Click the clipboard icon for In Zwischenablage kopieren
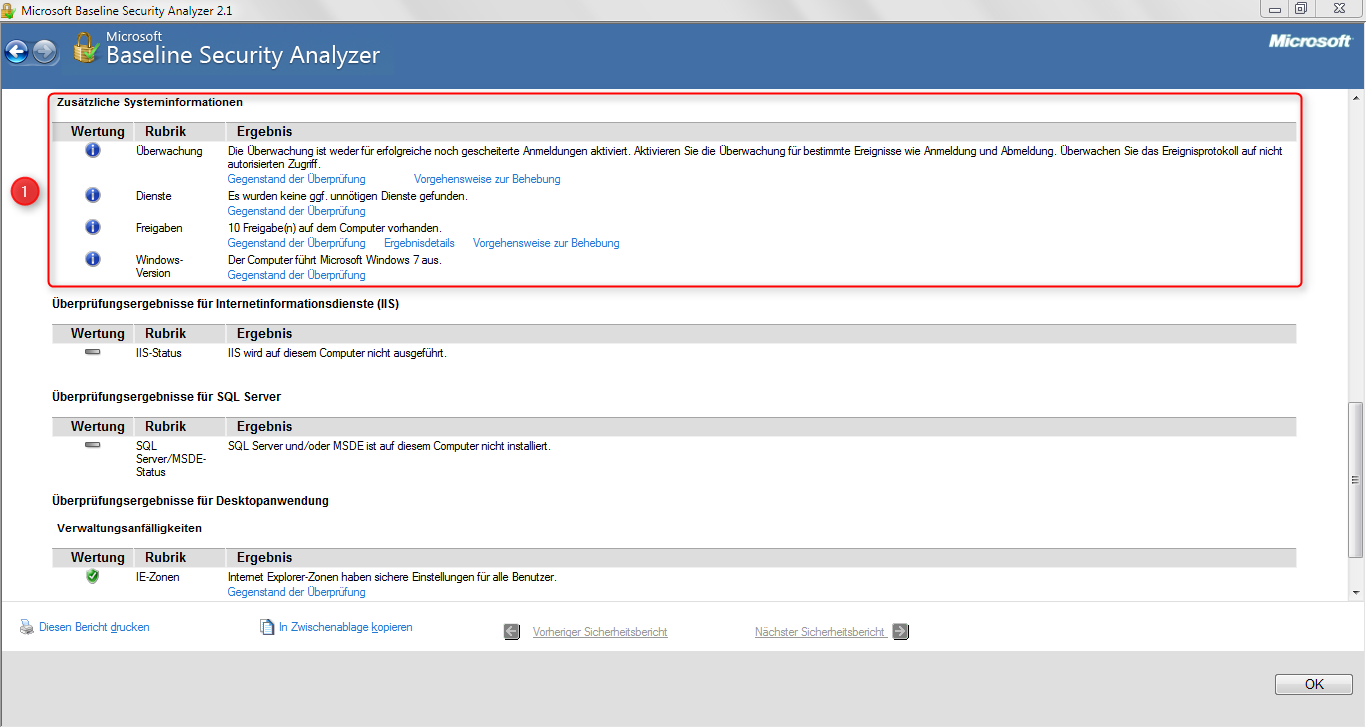 click(x=267, y=626)
